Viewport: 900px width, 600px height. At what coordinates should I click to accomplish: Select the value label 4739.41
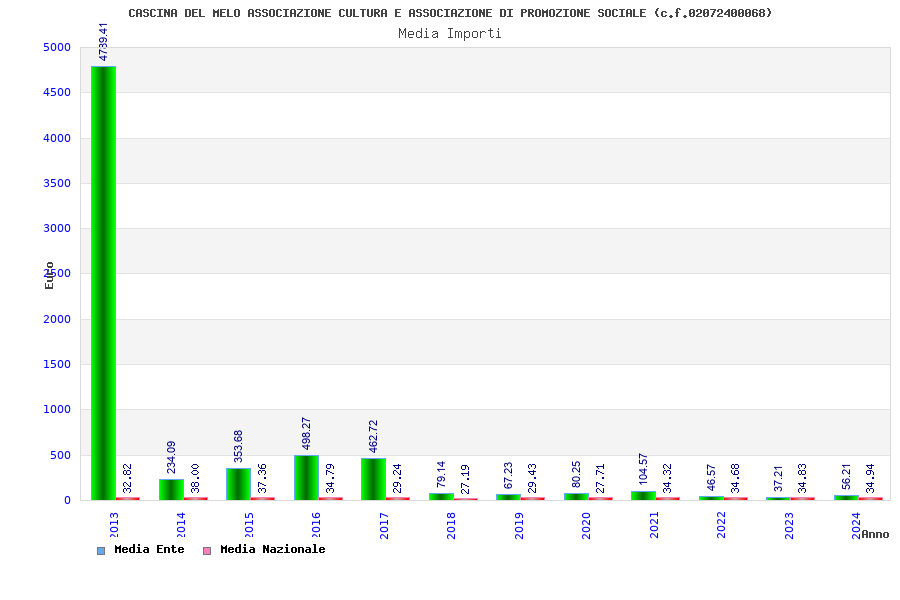pos(103,42)
